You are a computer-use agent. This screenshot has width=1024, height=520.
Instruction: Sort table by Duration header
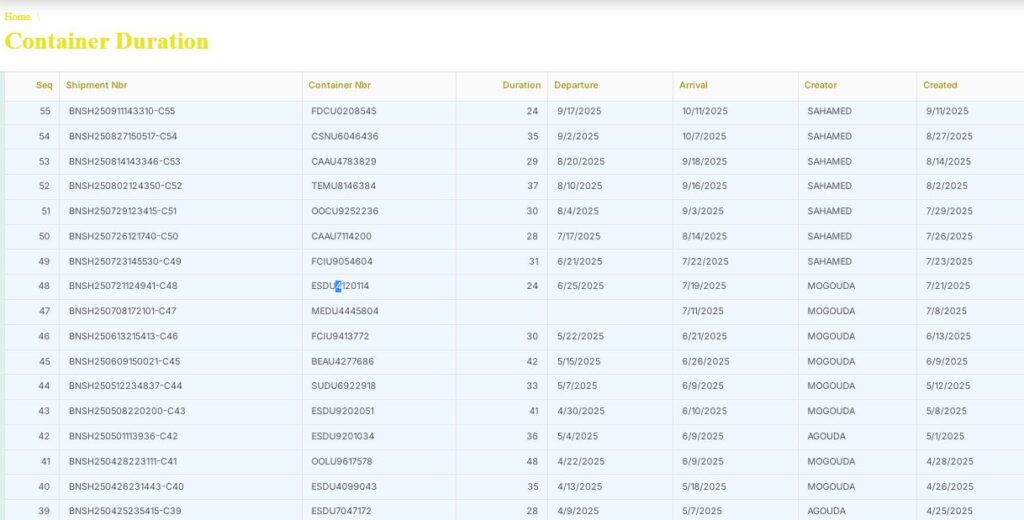tap(521, 85)
